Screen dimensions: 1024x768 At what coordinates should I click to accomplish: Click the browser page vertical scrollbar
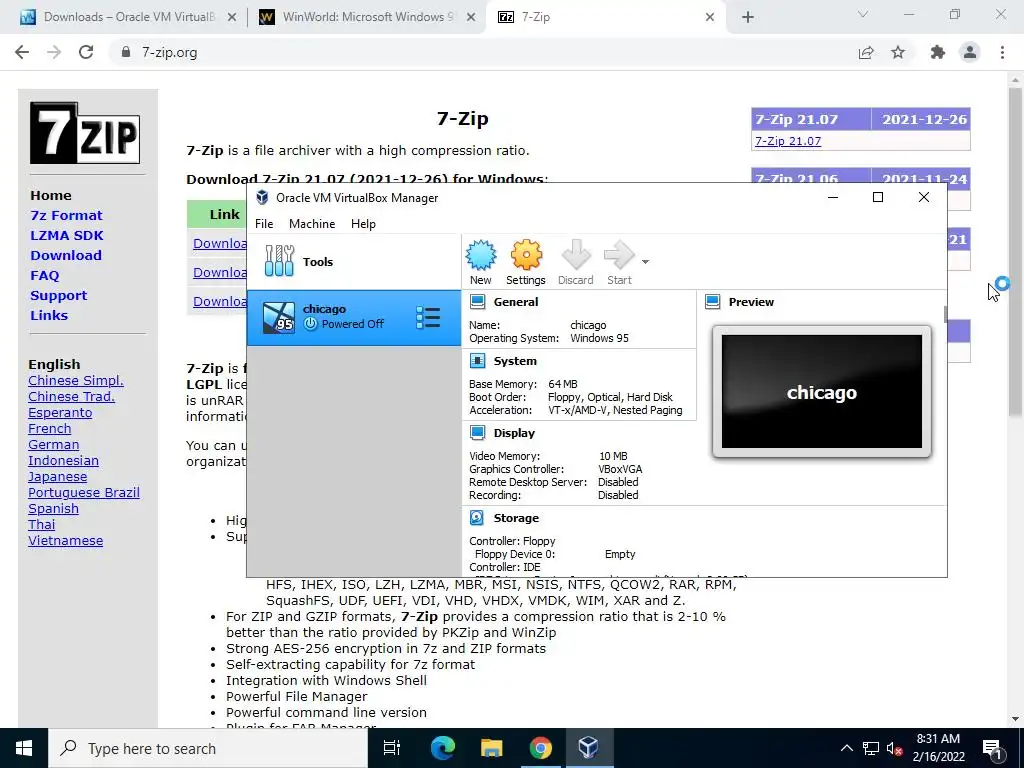click(1015, 251)
